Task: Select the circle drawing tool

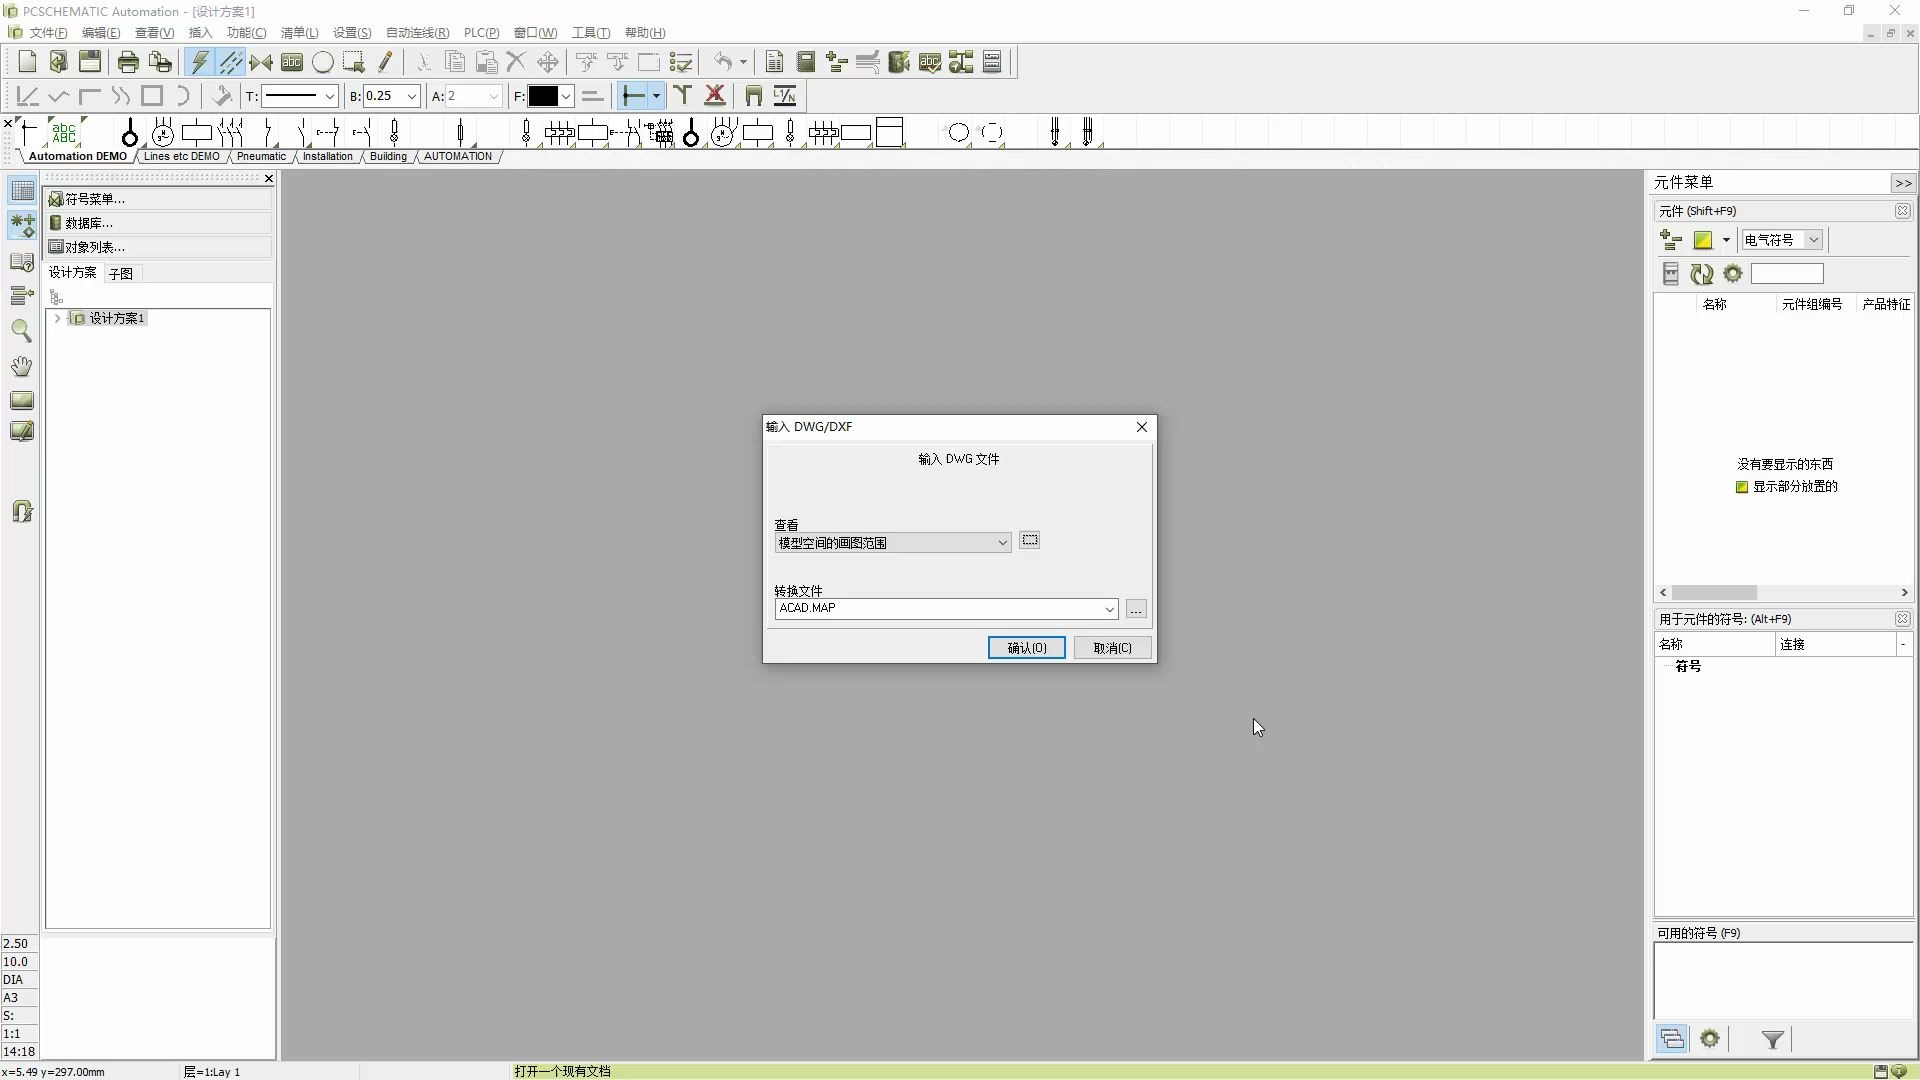Action: [x=322, y=62]
